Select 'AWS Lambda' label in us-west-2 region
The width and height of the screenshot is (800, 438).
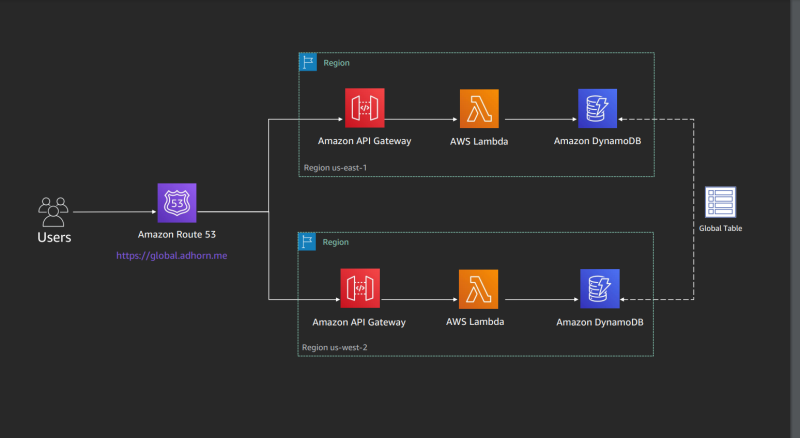coord(476,322)
